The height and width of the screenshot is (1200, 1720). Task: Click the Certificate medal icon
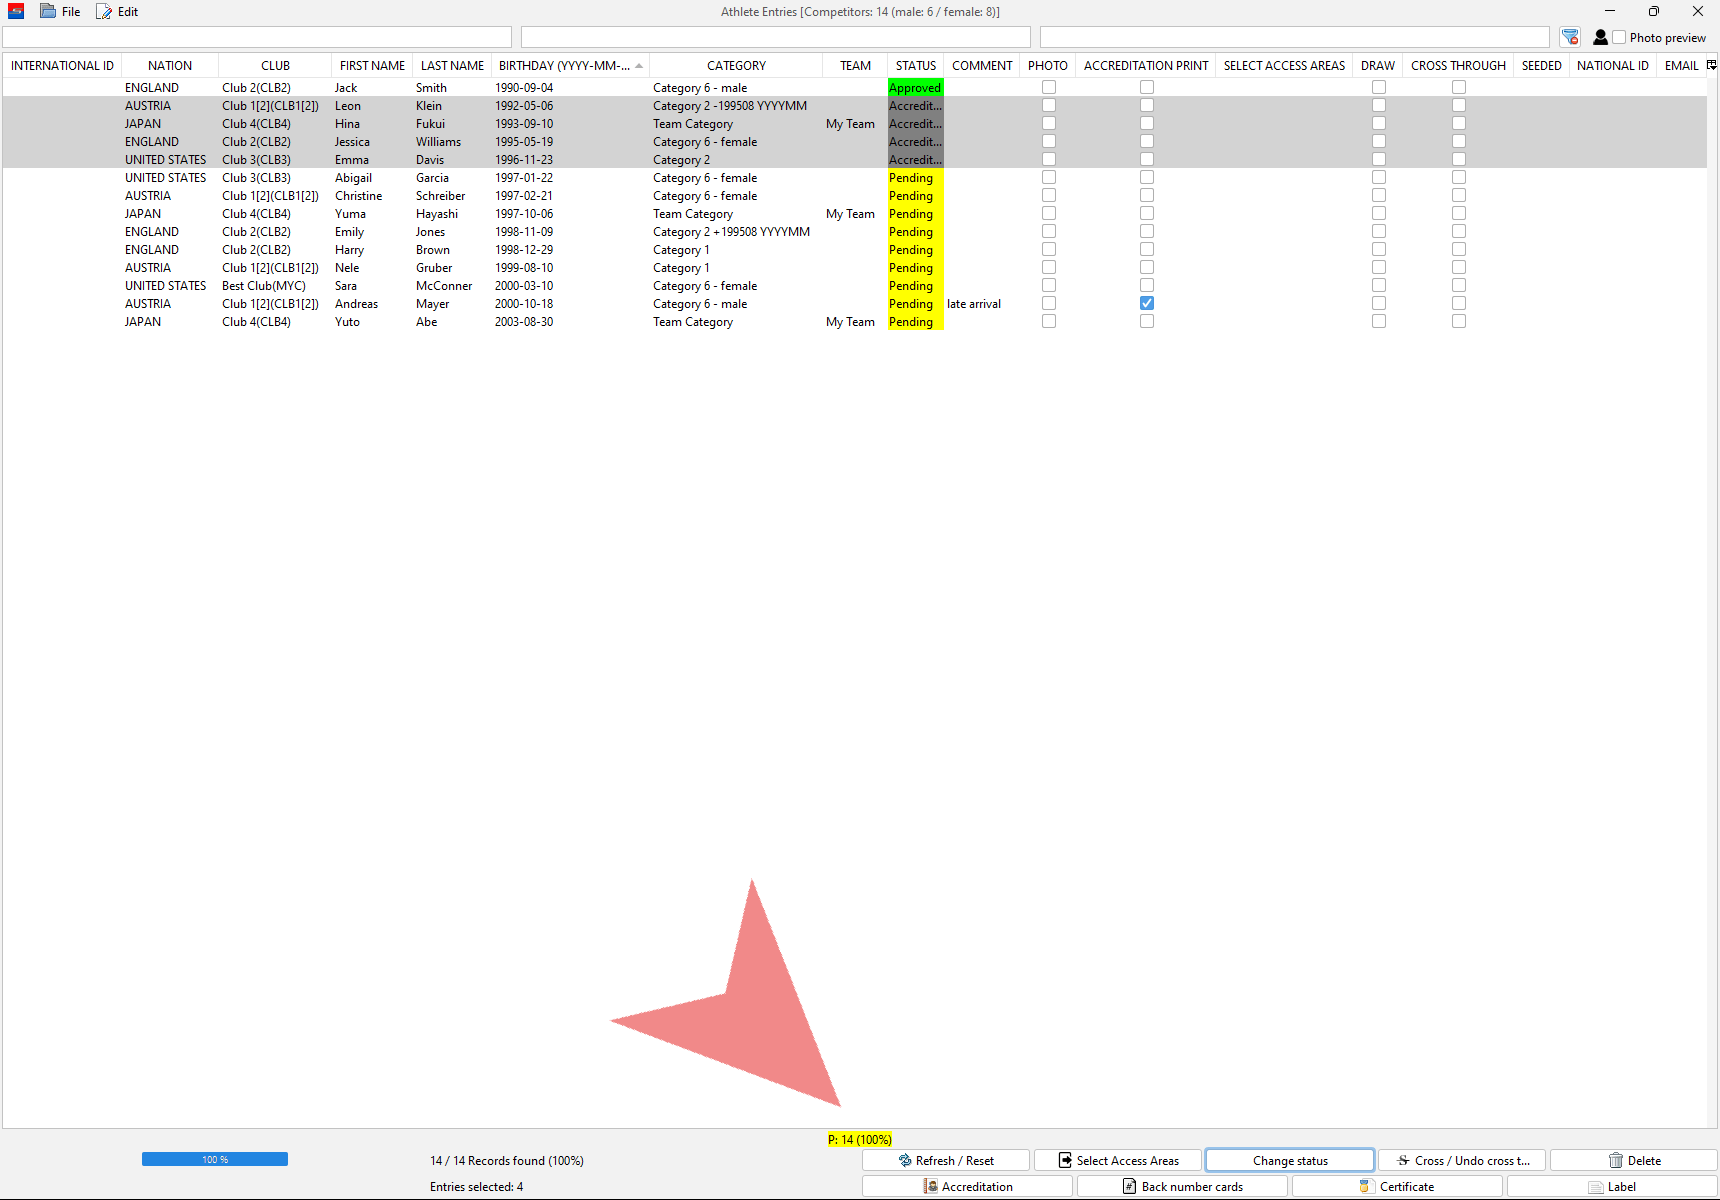coord(1365,1187)
